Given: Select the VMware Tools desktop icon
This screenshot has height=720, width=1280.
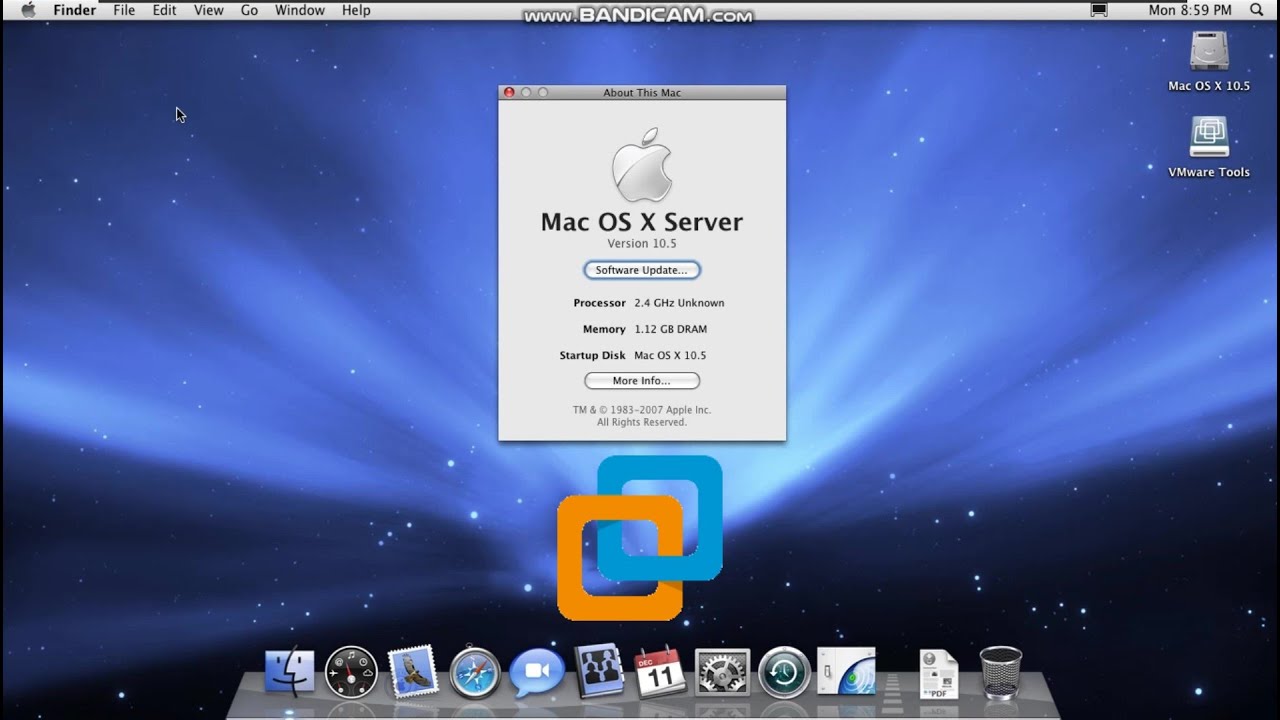Looking at the screenshot, I should (x=1209, y=147).
